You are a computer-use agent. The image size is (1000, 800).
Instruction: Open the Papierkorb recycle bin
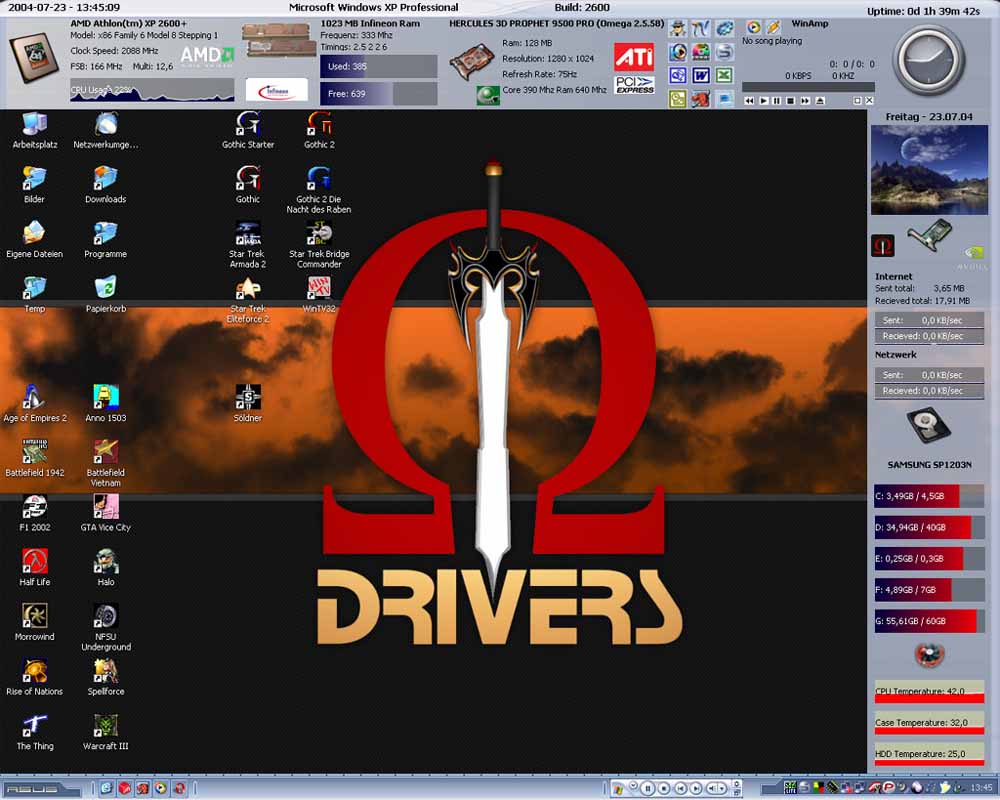pyautogui.click(x=105, y=295)
